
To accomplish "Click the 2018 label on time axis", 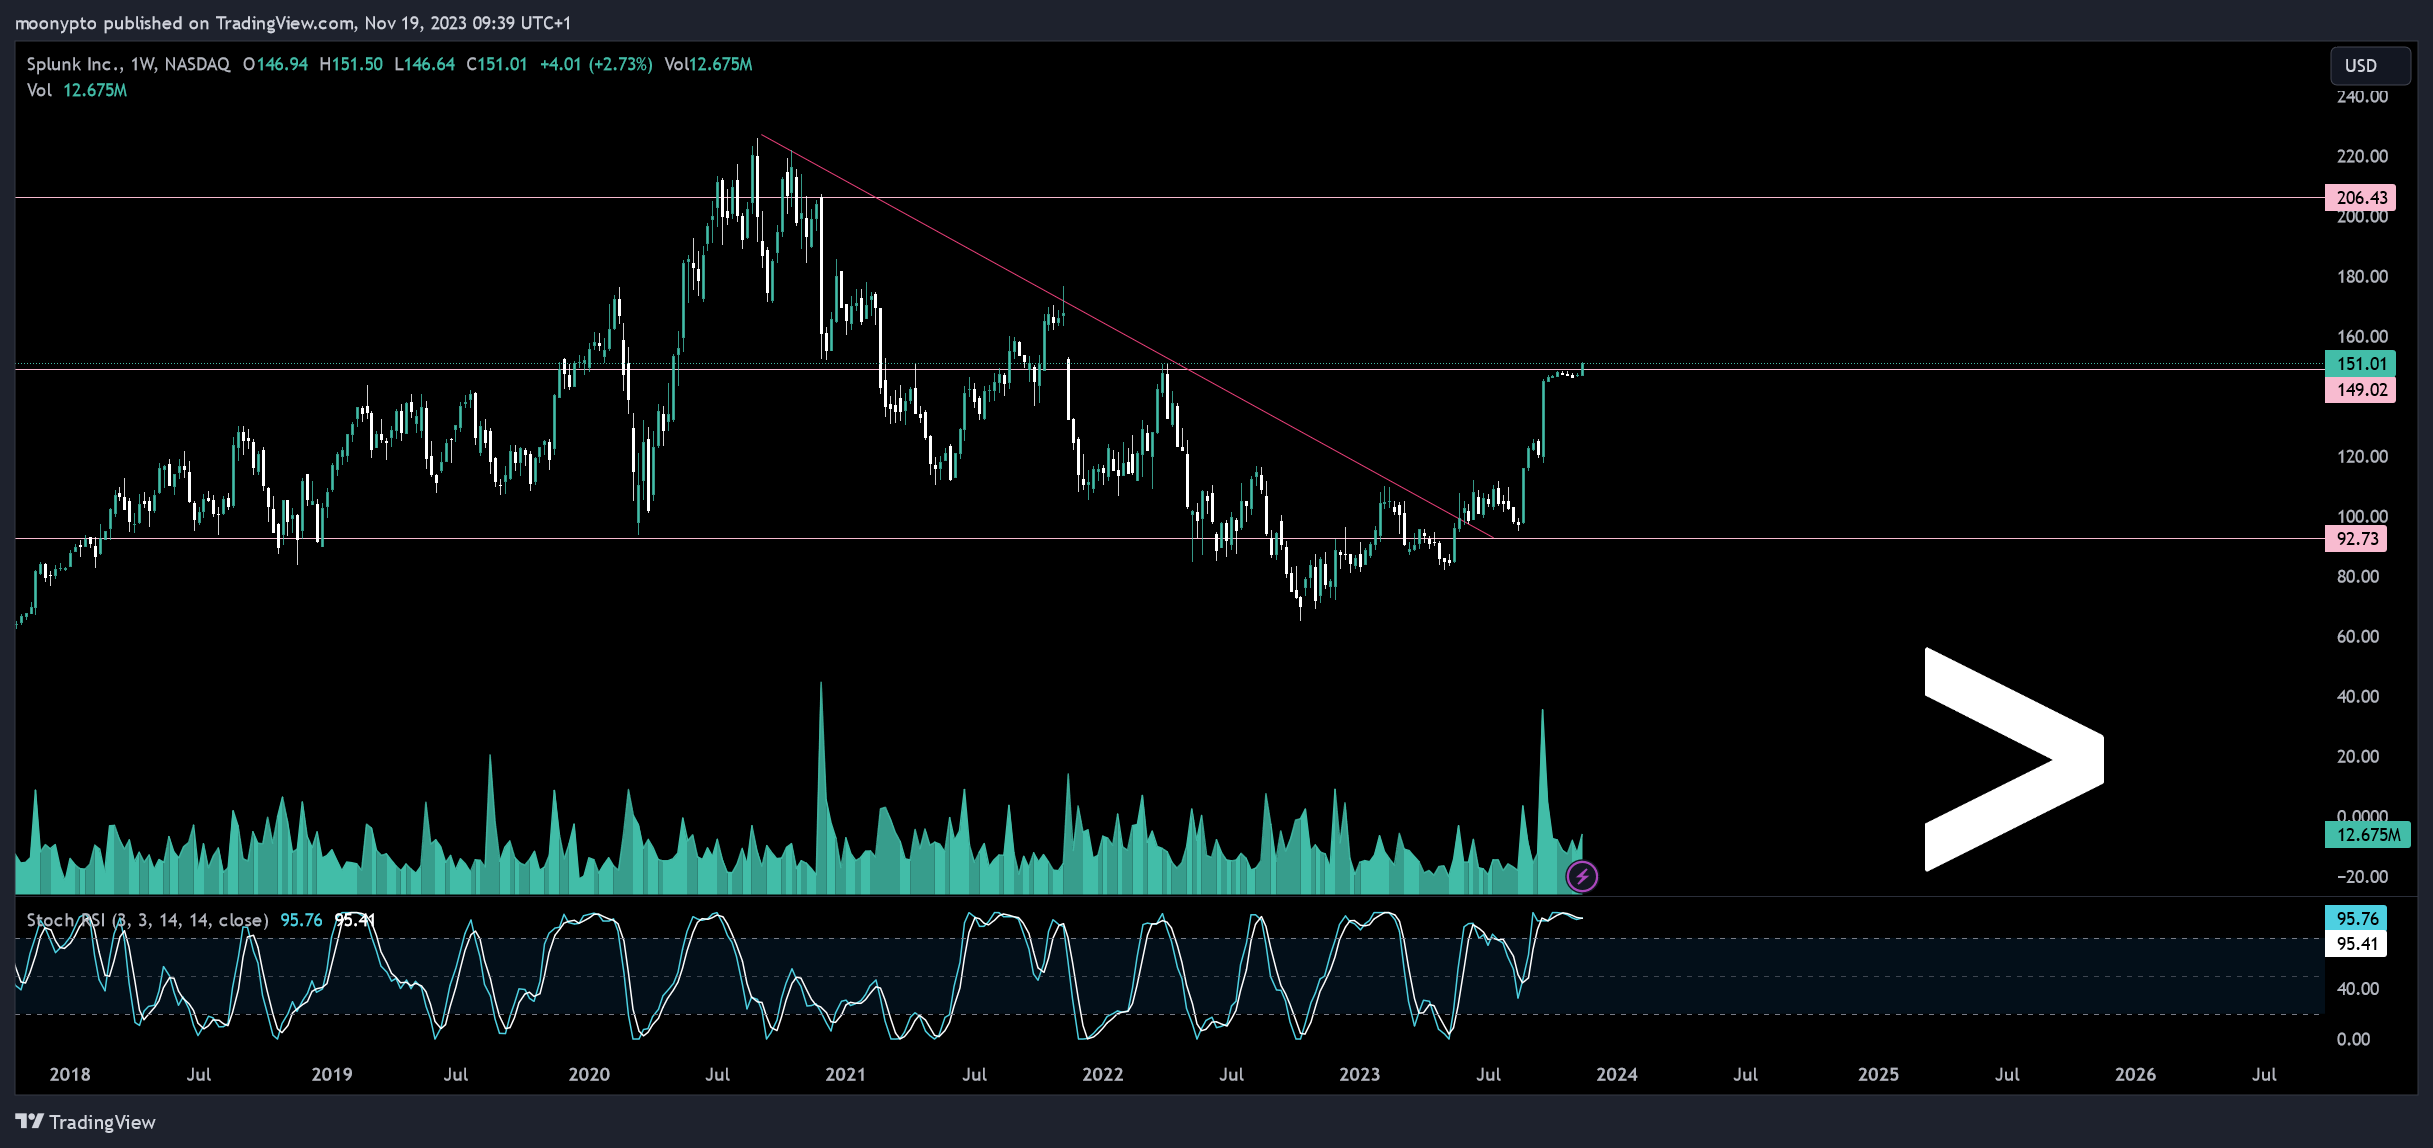I will coord(70,1074).
